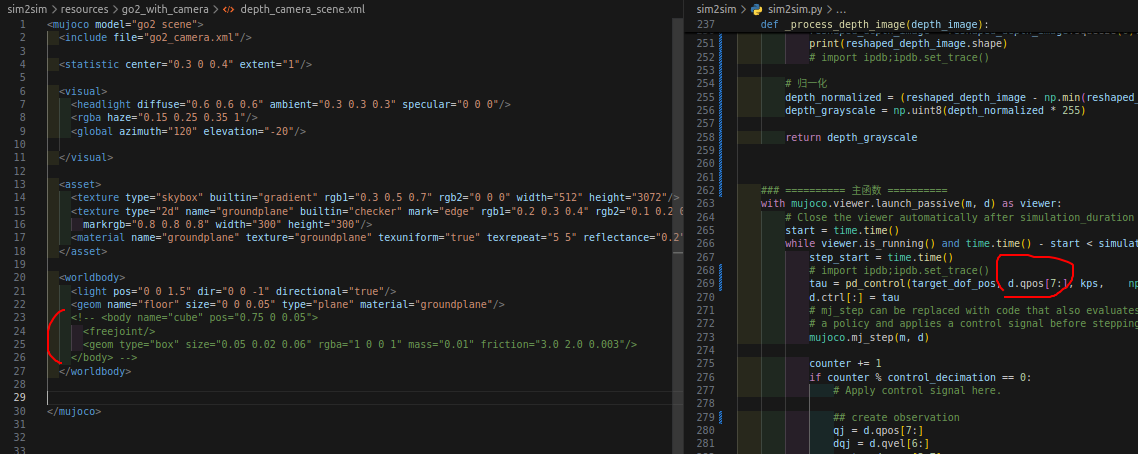Click the markrgb="0.8 0.8 0.8" line
Viewport: 1138px width, 454px height.
[x=227, y=224]
